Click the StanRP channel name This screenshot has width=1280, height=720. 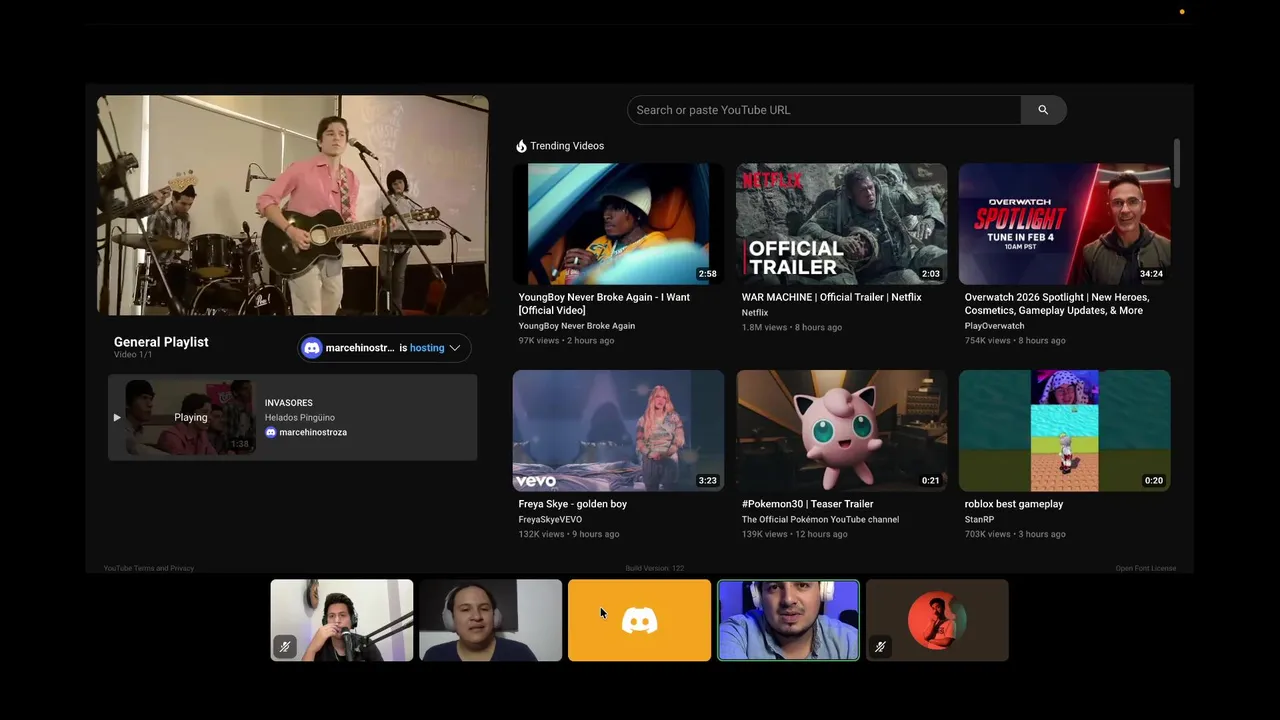click(978, 520)
